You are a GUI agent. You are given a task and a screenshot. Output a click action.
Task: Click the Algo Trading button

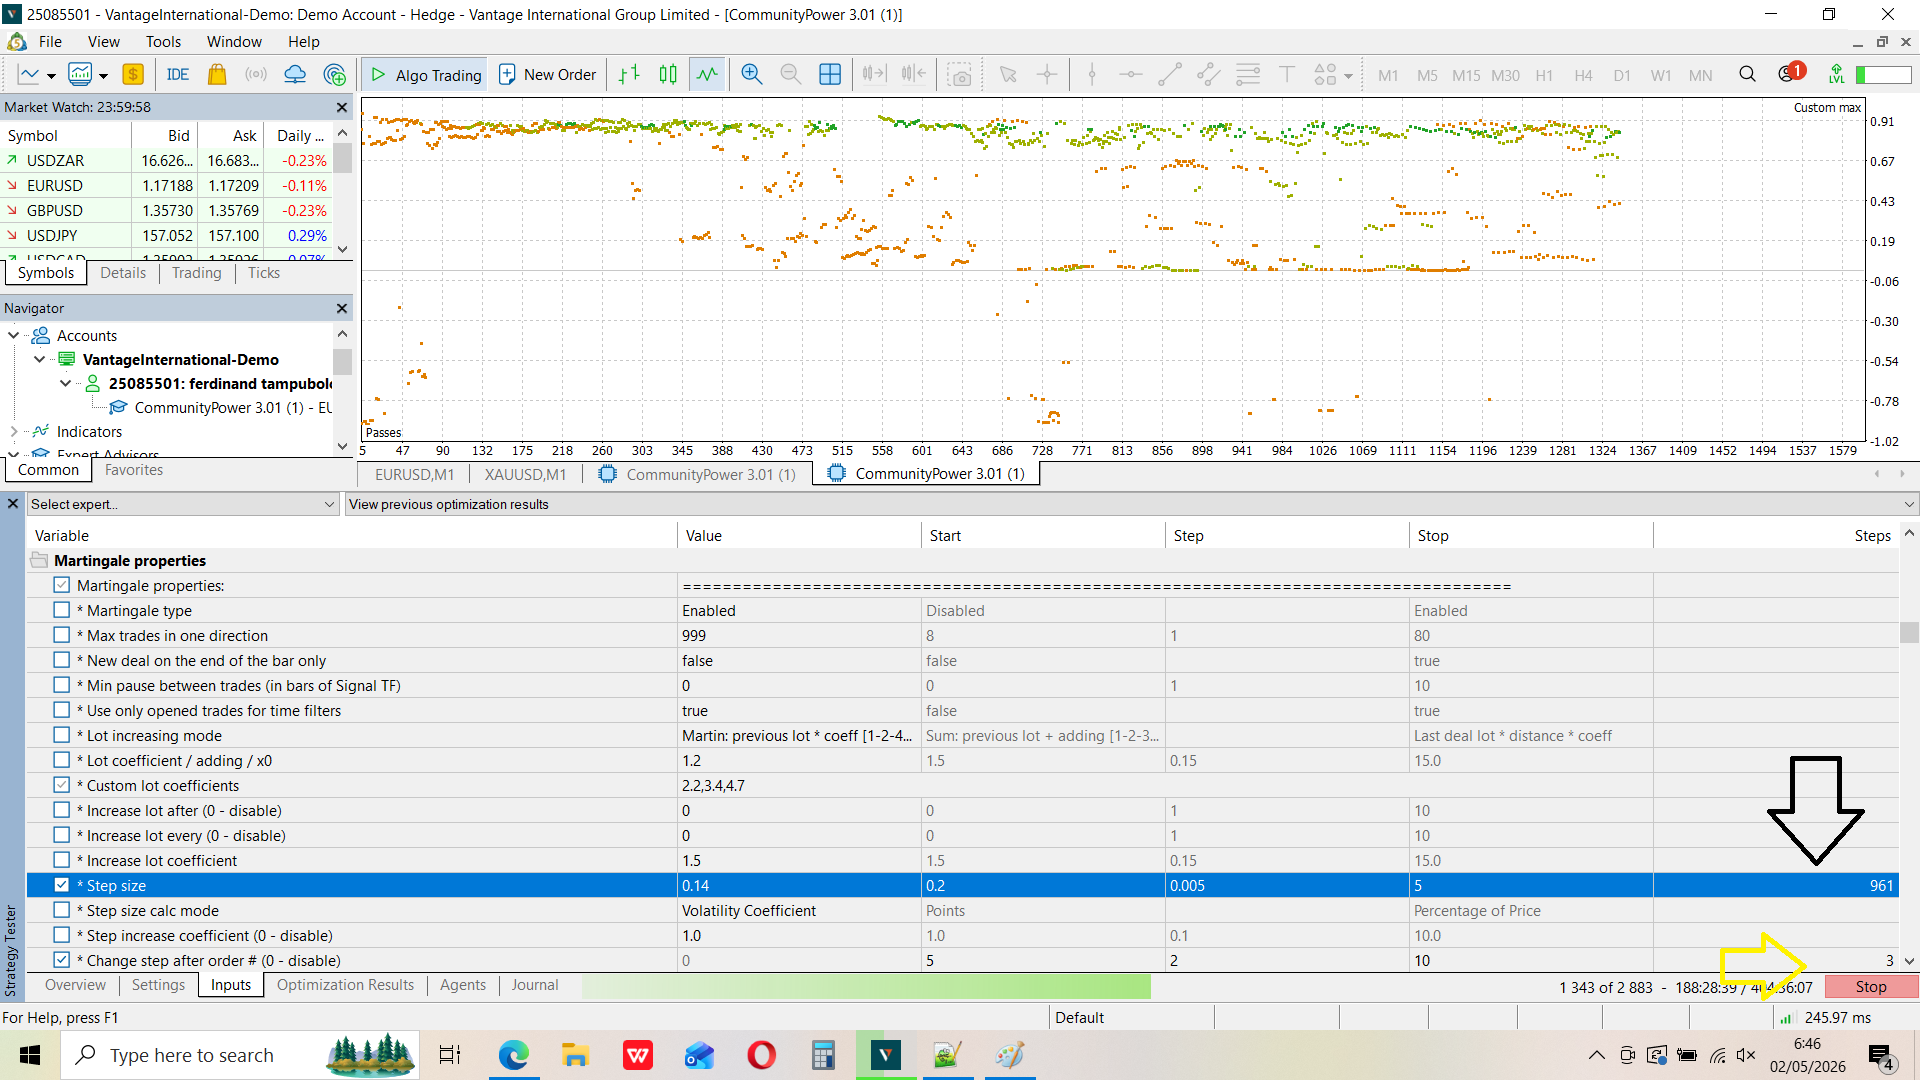coord(426,75)
